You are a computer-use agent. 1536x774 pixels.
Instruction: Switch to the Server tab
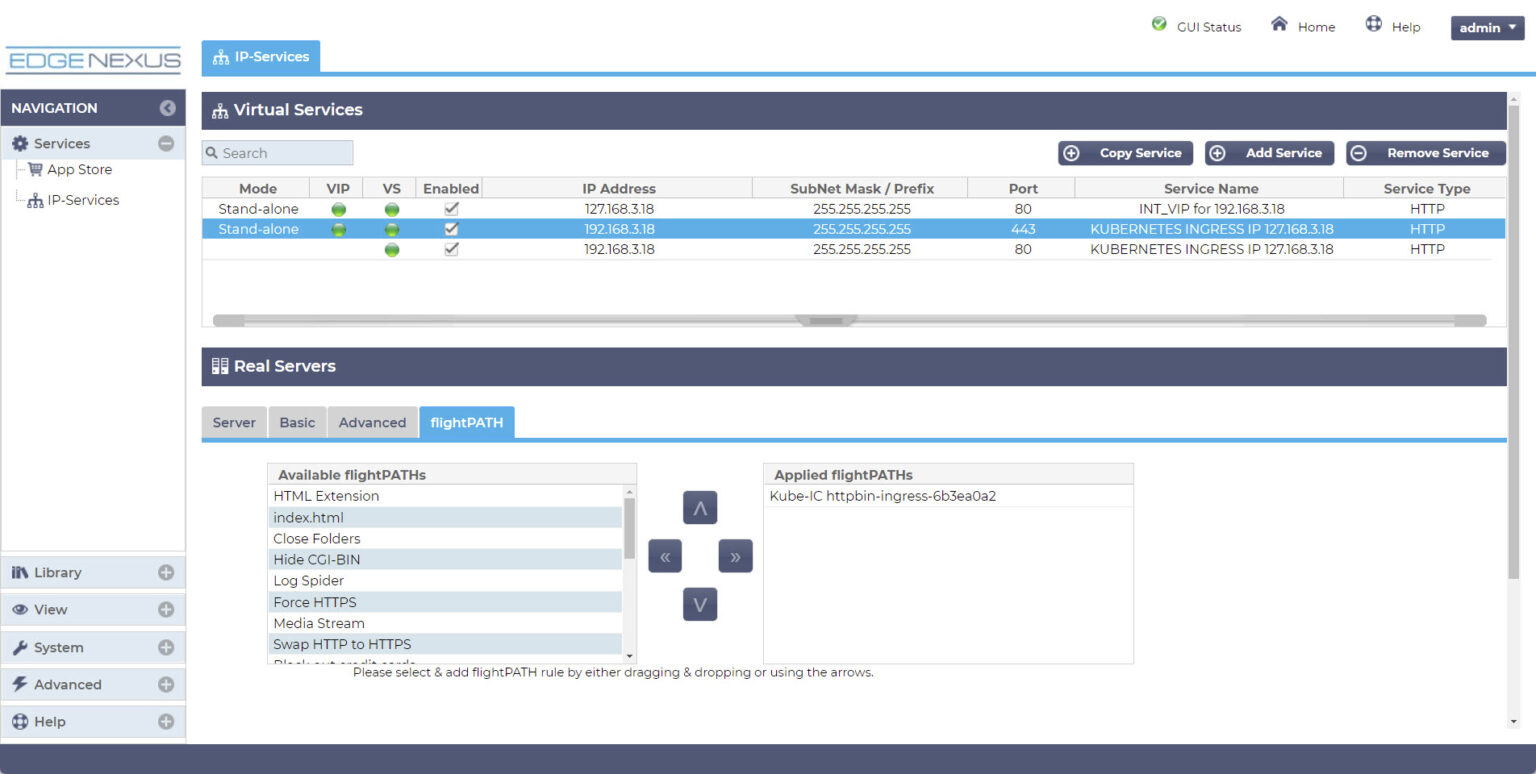tap(234, 422)
